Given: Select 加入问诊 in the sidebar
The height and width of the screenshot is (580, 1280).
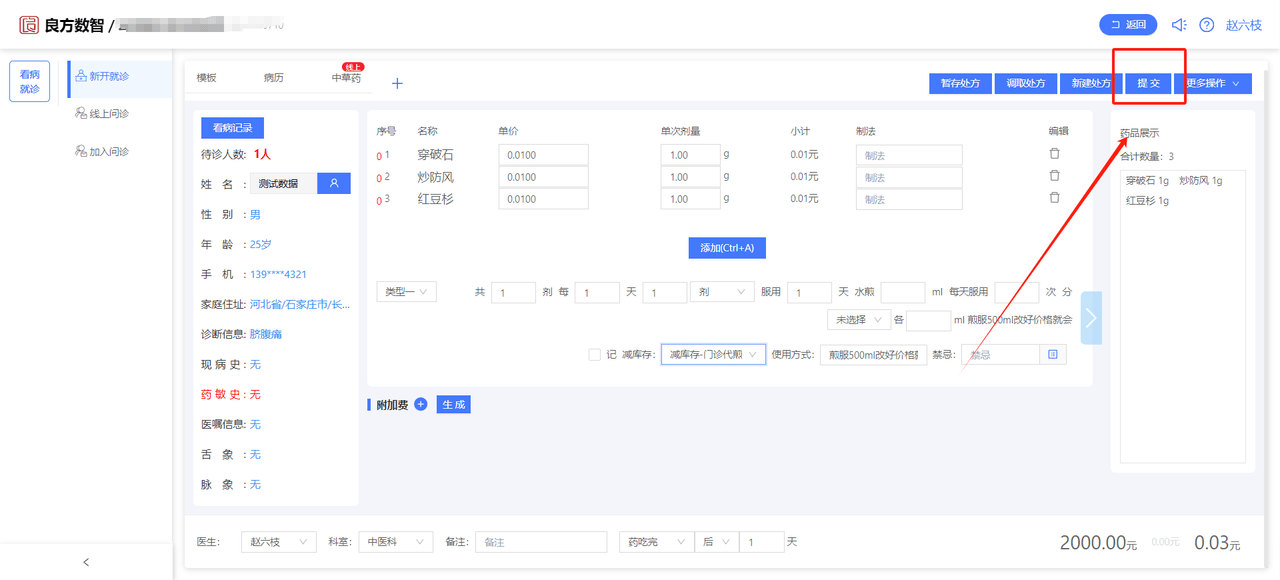Looking at the screenshot, I should pyautogui.click(x=102, y=152).
